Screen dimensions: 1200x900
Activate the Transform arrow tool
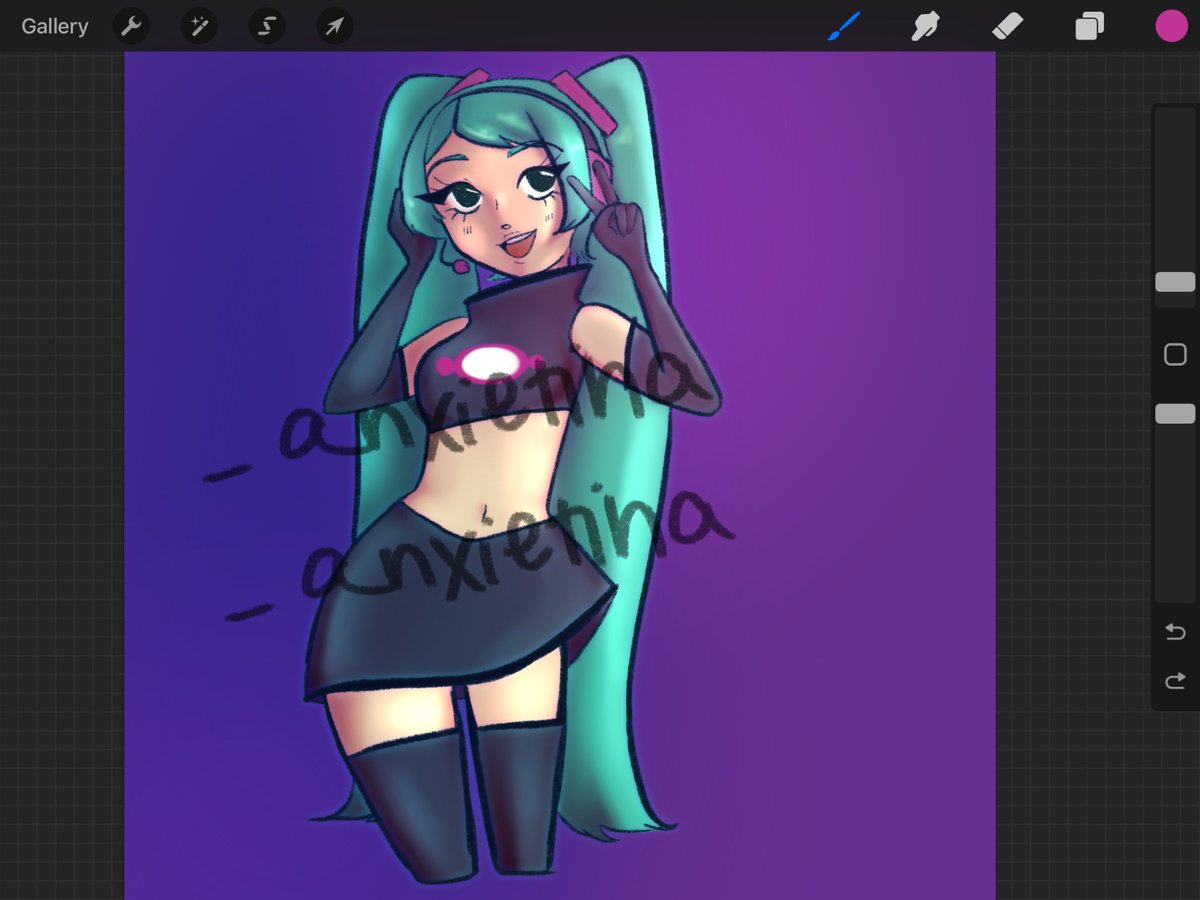[x=335, y=26]
